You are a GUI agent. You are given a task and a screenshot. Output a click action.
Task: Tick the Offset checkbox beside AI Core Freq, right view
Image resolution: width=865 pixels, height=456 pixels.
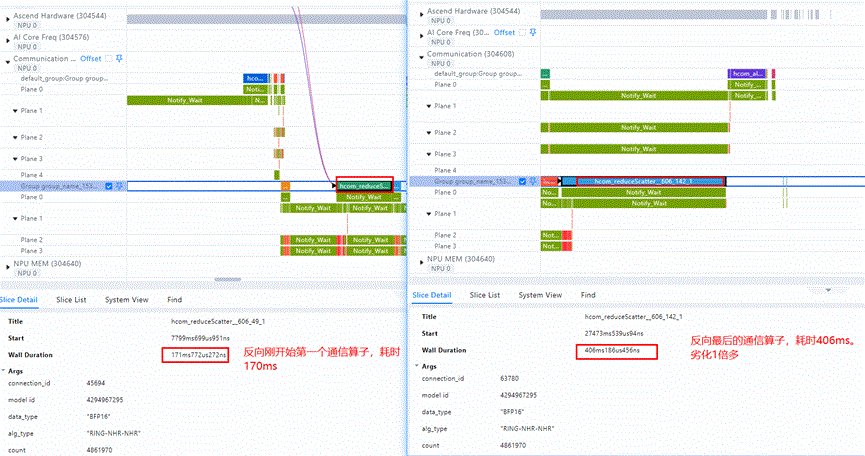(x=522, y=33)
